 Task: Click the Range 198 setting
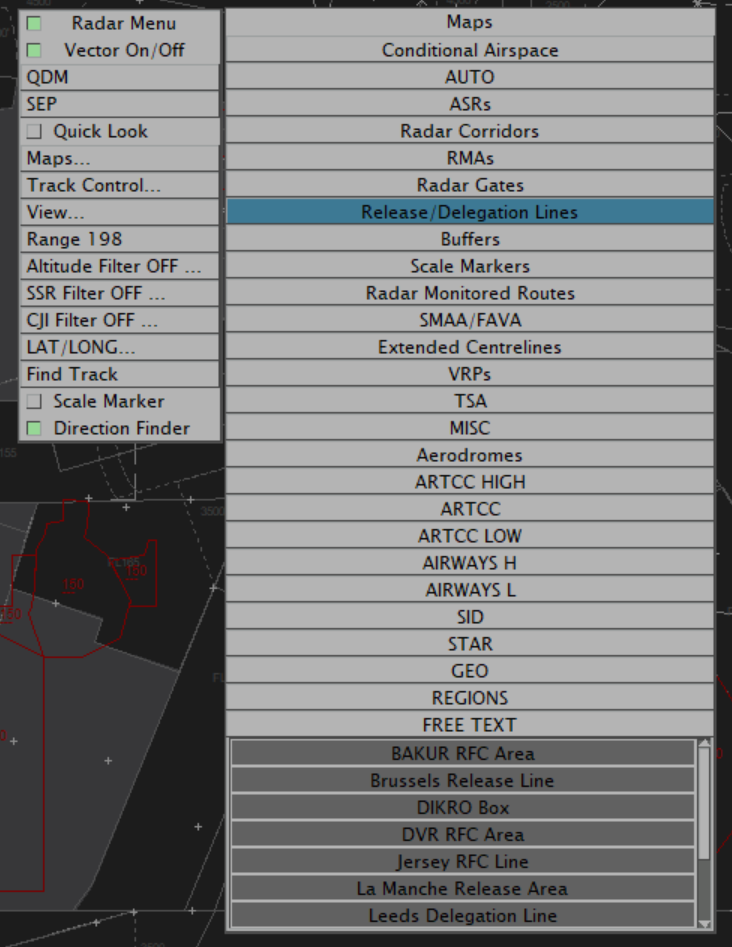click(119, 239)
